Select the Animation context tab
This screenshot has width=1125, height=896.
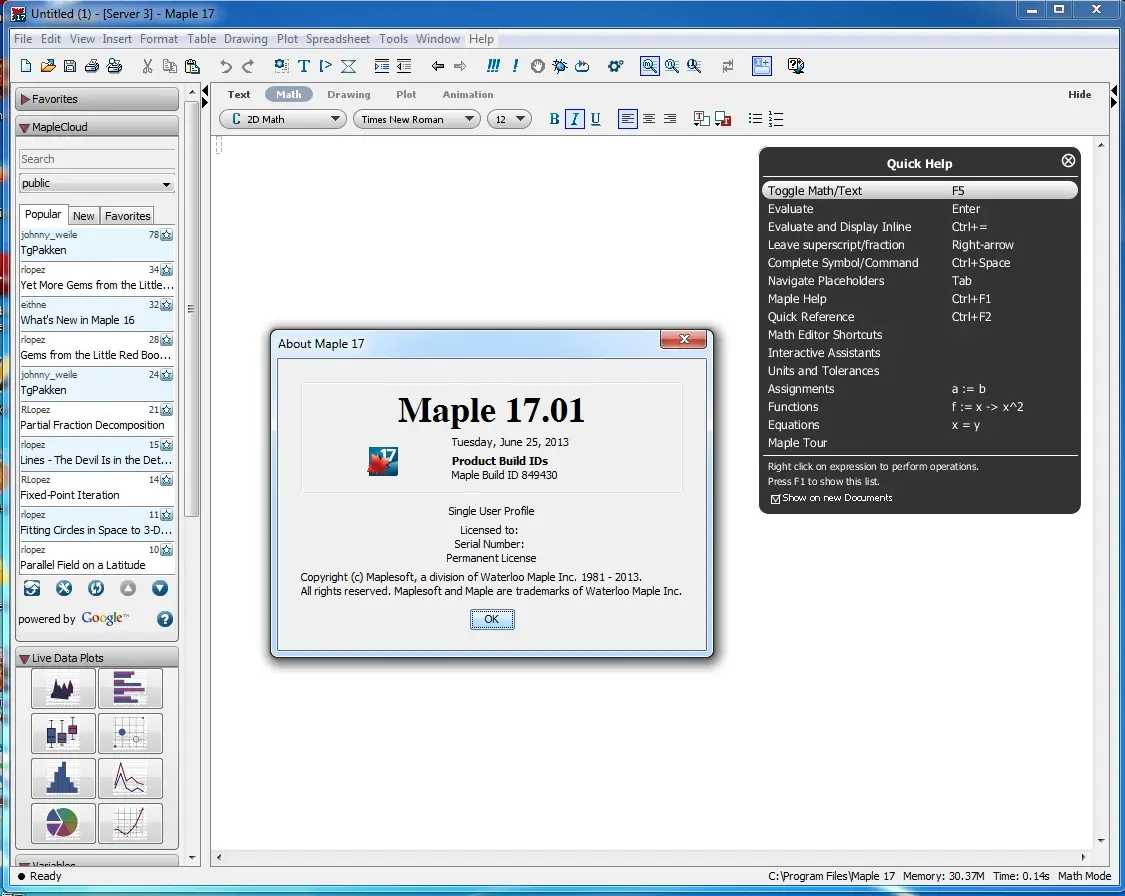pyautogui.click(x=468, y=94)
